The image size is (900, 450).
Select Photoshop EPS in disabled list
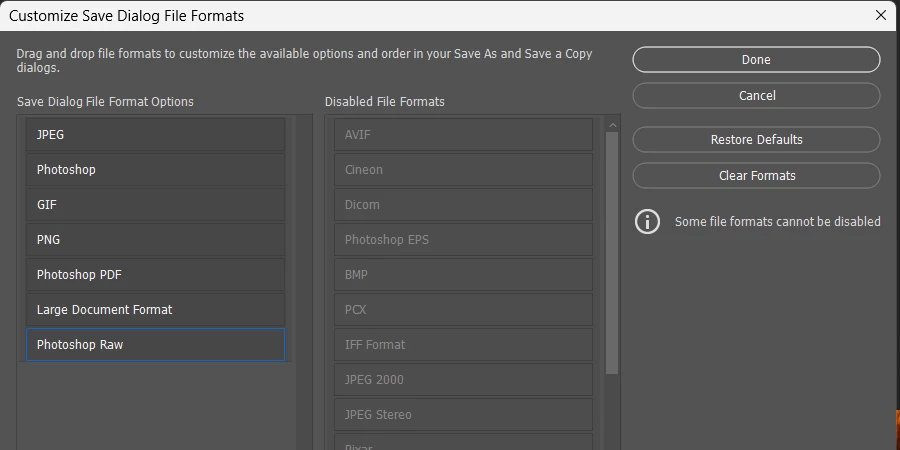point(463,239)
